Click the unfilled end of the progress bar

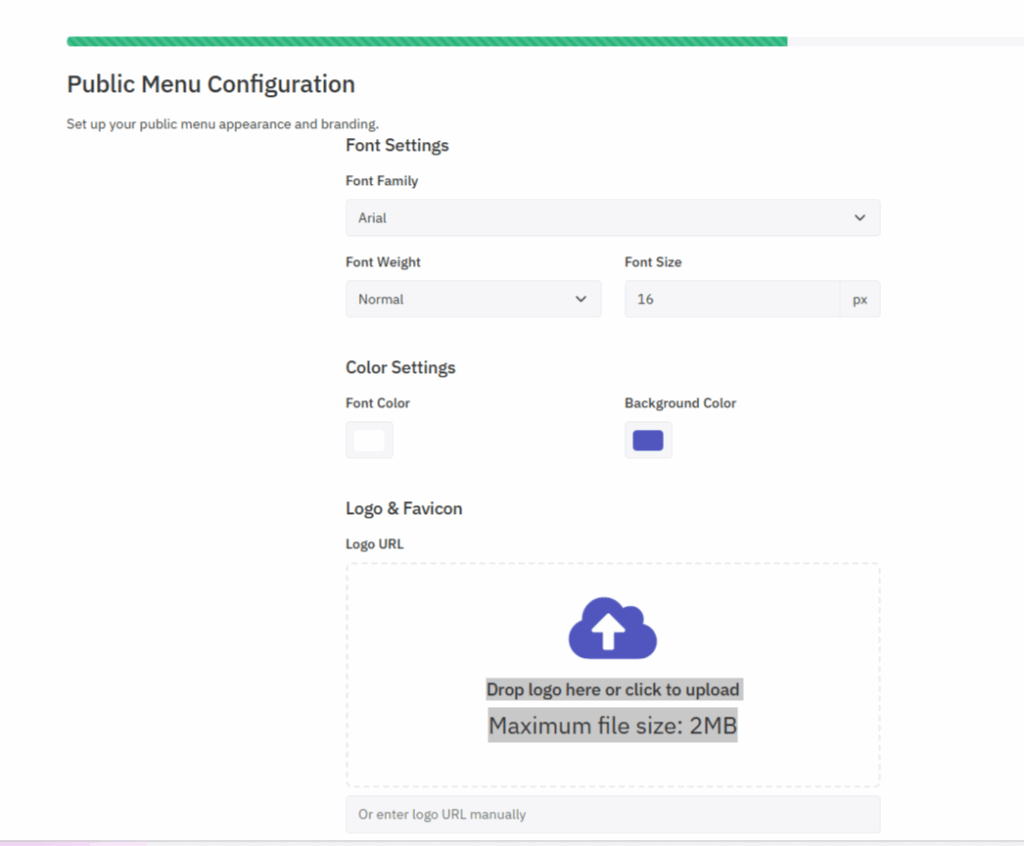[904, 42]
